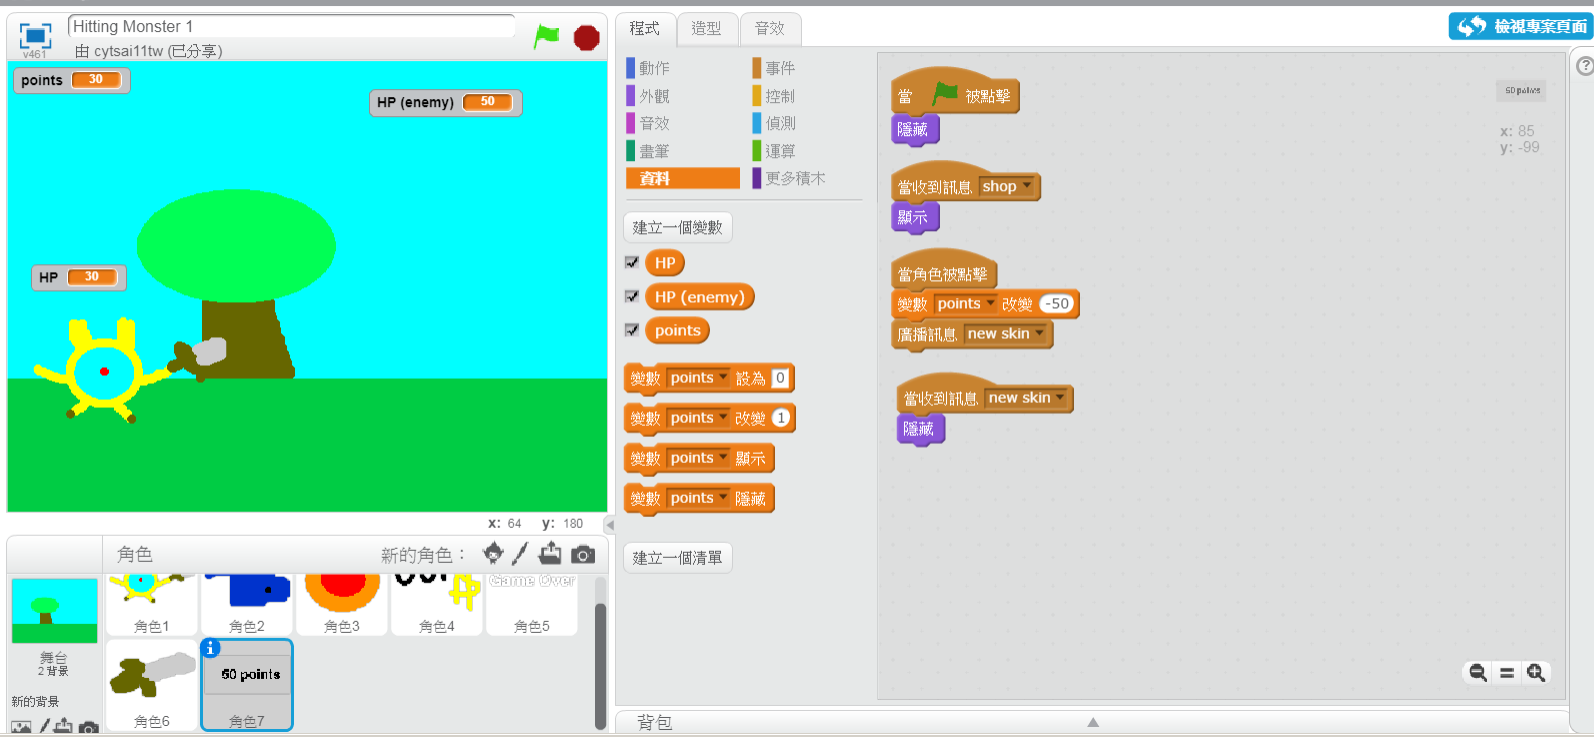
Task: Select the 運算 operators block category
Action: coord(806,151)
